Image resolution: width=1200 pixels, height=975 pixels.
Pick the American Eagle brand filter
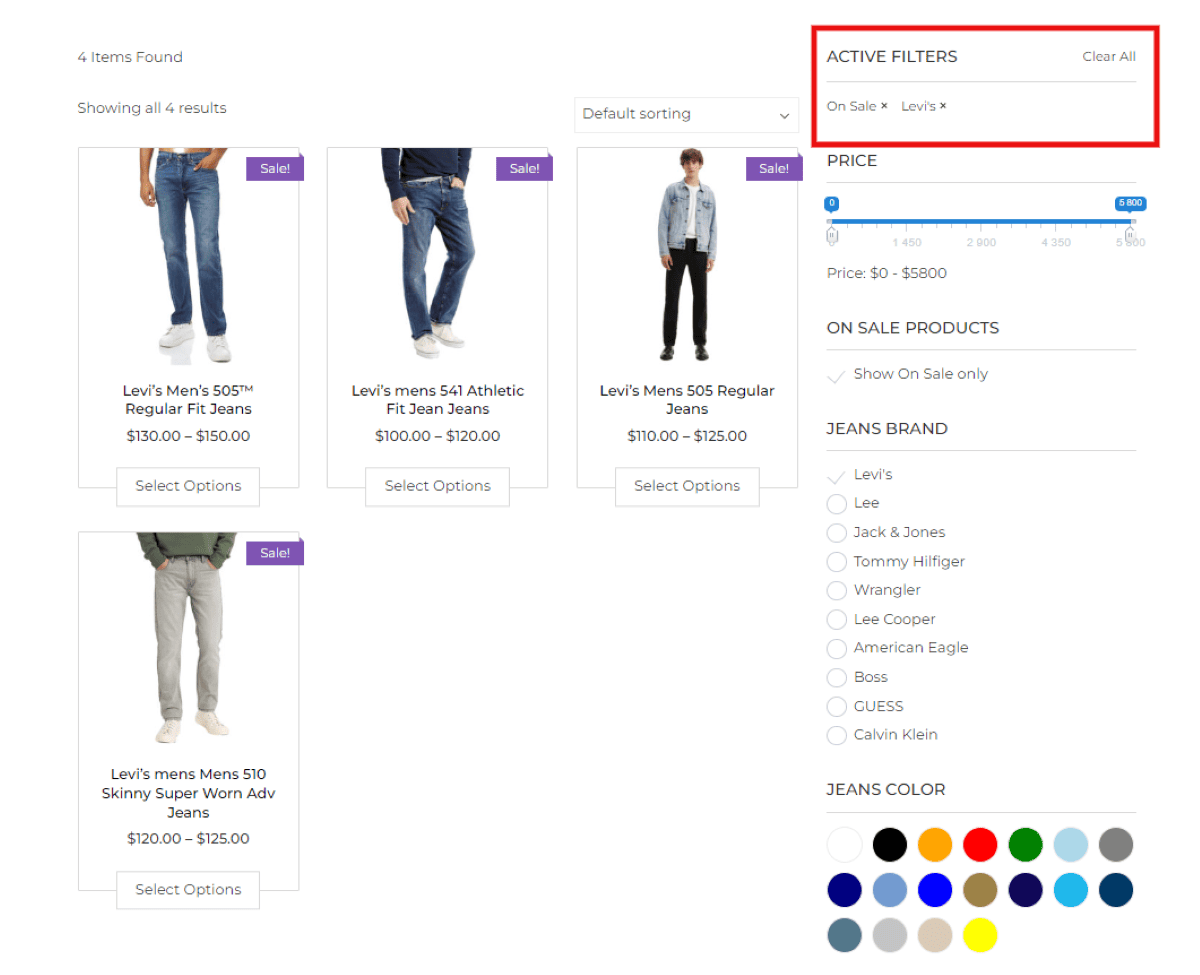tap(837, 649)
